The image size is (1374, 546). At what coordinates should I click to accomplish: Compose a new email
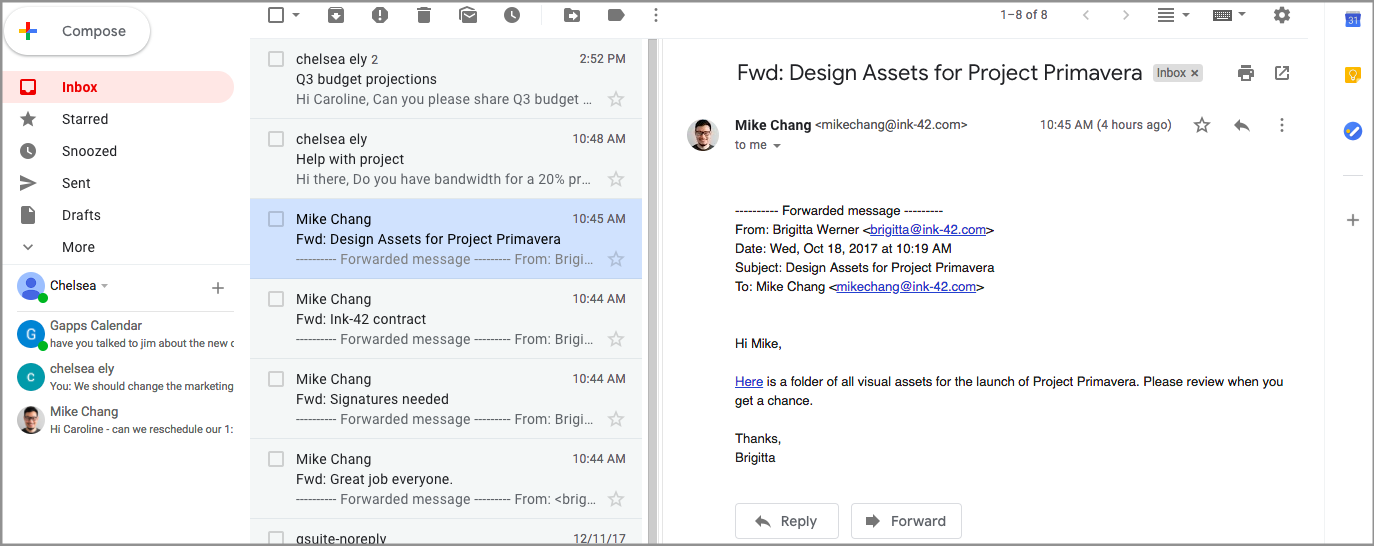(77, 31)
